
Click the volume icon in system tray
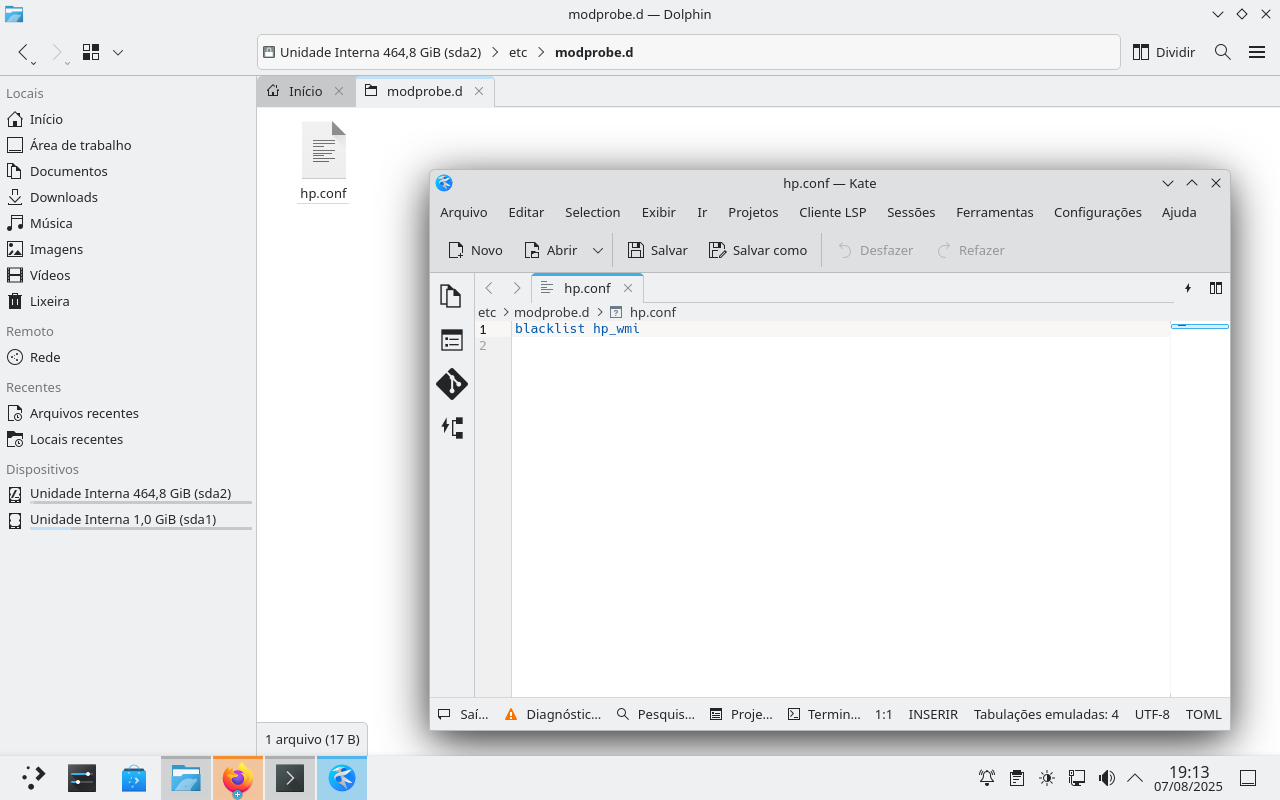1106,778
